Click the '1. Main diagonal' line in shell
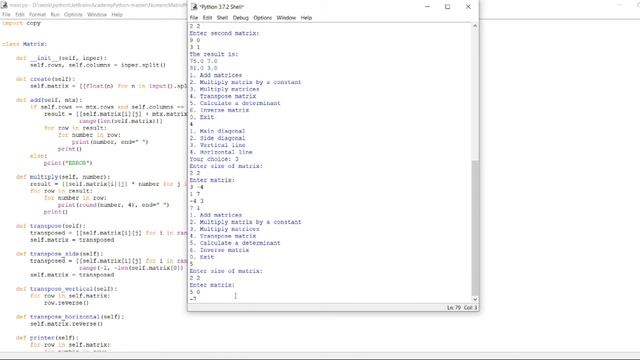Screen dimensions: 640x360 (217, 131)
